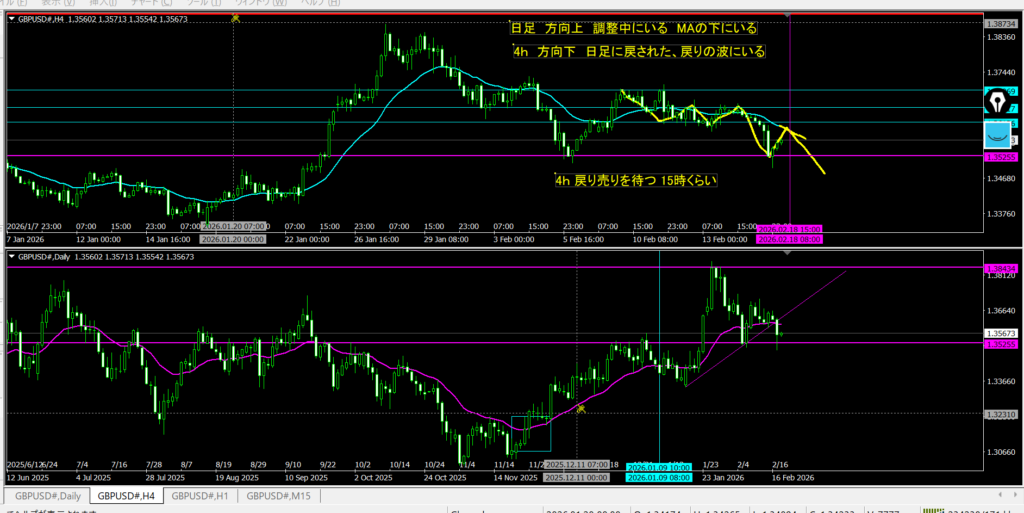The width and height of the screenshot is (1024, 513).
Task: Expand the GBPUSD#,Daily chart title triangle
Action: pyautogui.click(x=12, y=257)
